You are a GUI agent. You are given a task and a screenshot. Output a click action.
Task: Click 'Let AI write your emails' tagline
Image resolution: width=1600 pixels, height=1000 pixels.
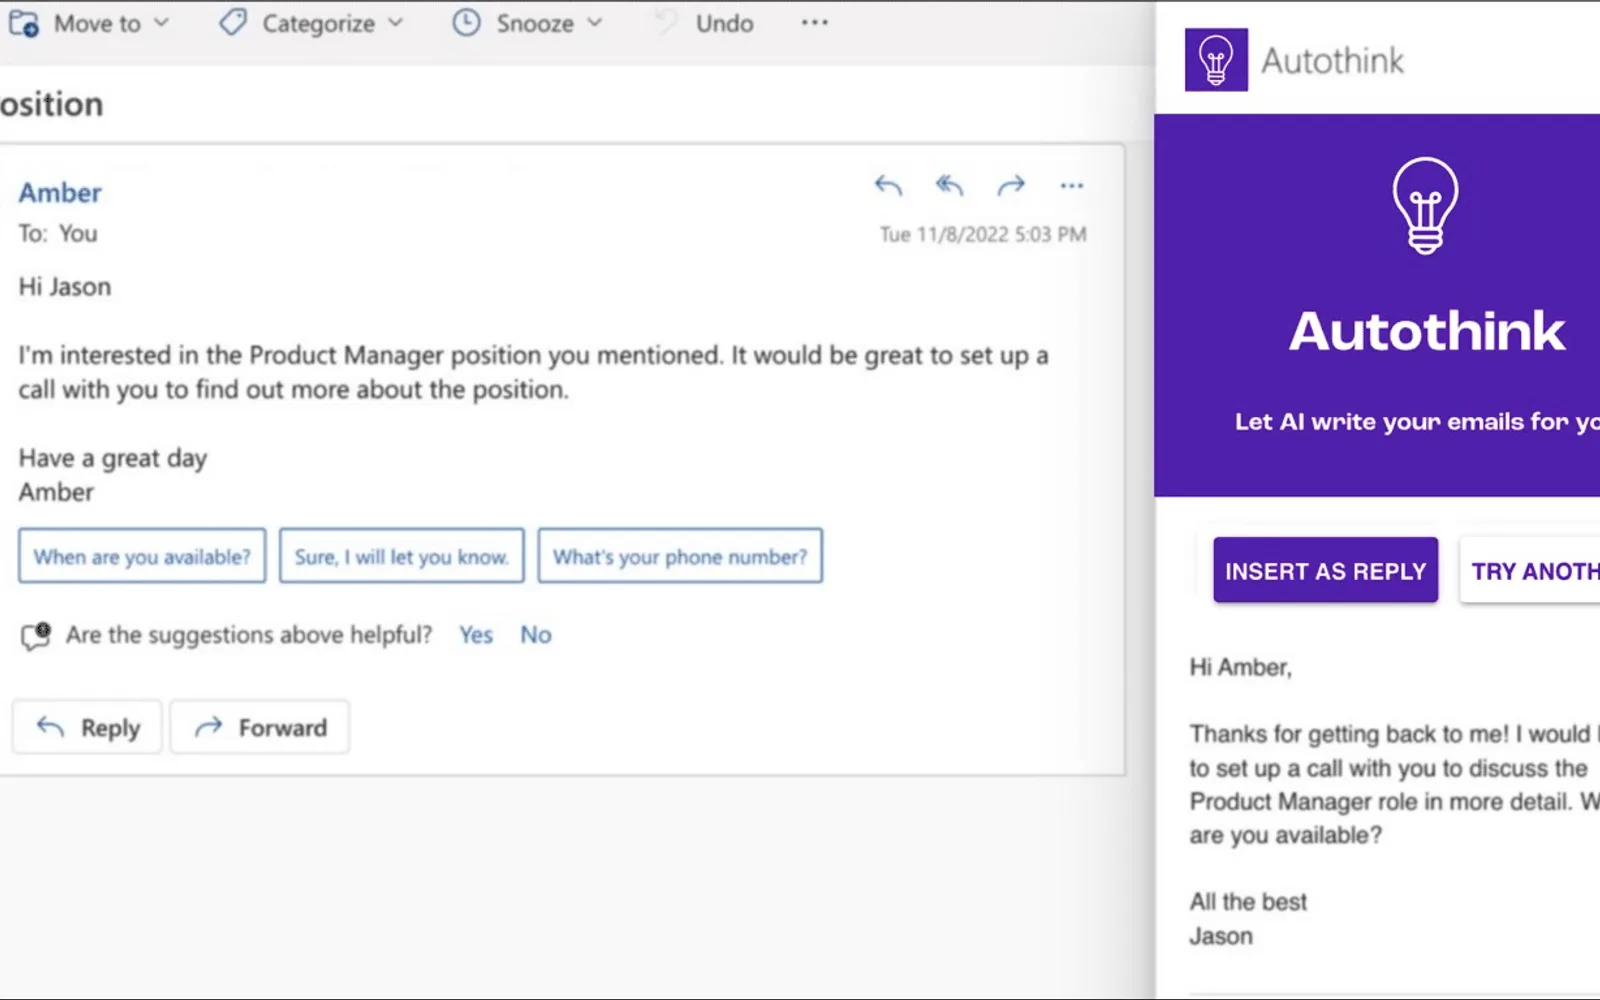1417,422
